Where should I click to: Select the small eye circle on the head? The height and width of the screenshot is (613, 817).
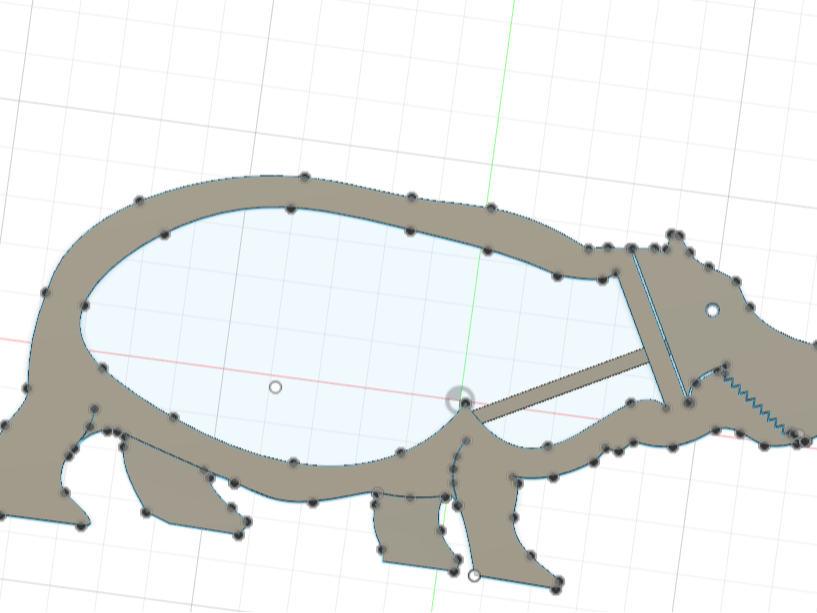(713, 311)
